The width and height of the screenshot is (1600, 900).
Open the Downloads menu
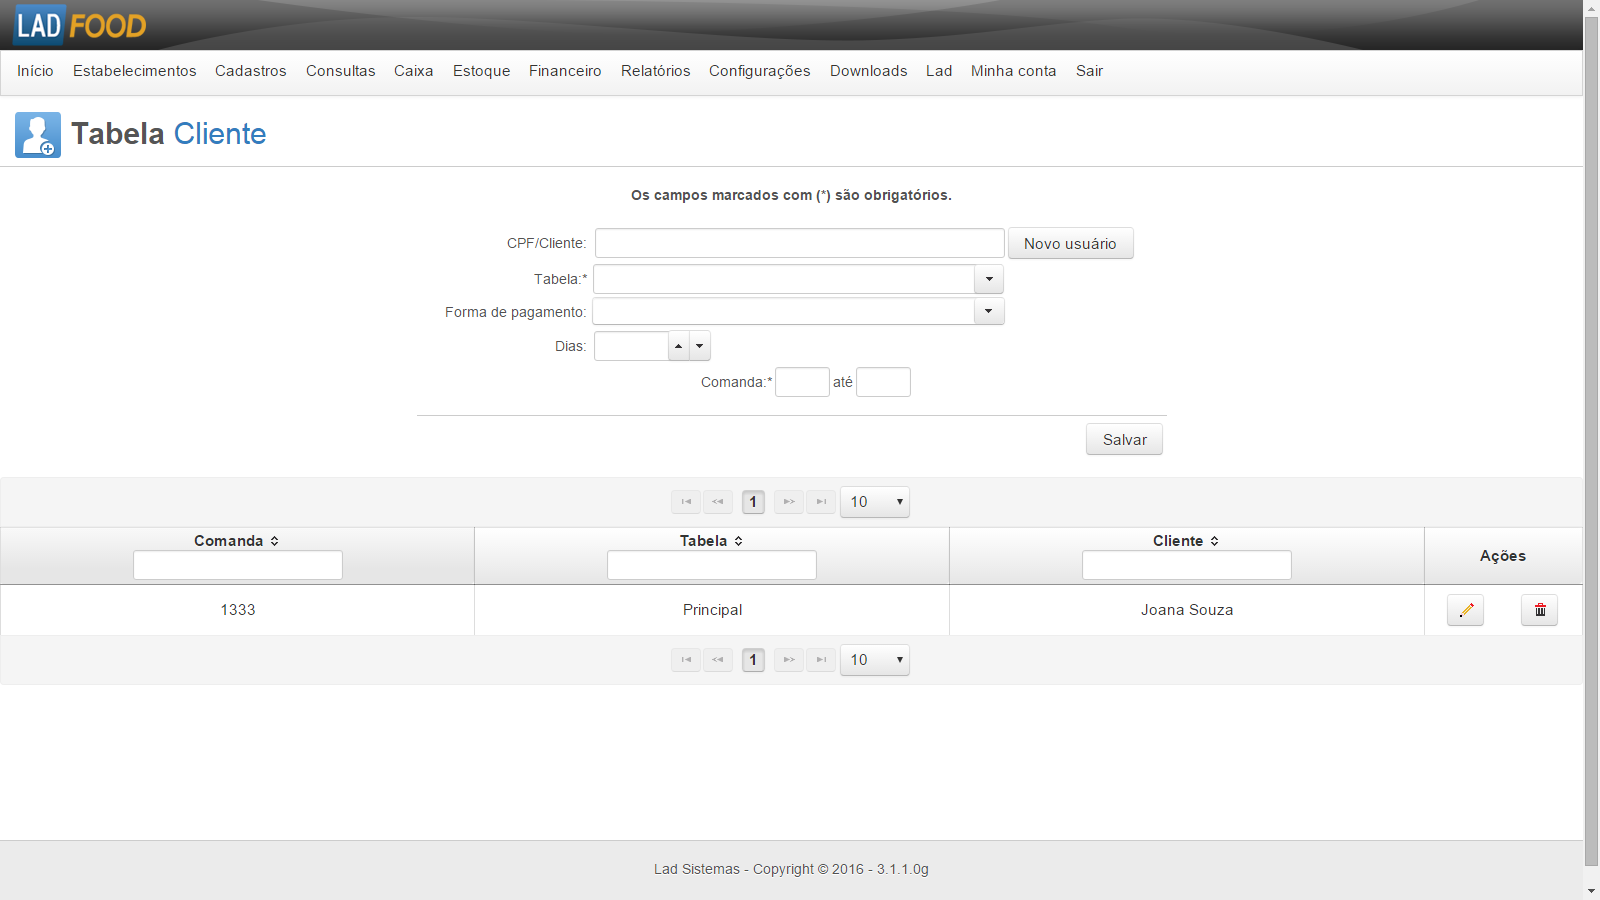click(x=869, y=71)
